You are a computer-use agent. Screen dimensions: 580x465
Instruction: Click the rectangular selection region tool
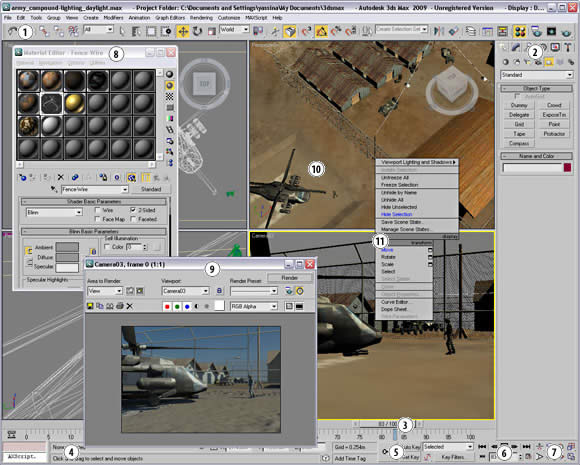click(x=151, y=31)
